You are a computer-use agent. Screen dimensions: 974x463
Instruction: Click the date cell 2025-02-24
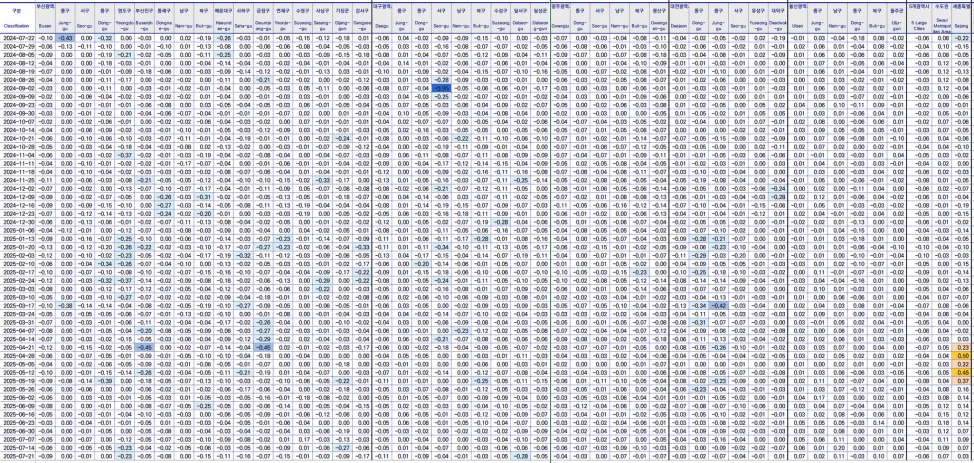point(16,280)
